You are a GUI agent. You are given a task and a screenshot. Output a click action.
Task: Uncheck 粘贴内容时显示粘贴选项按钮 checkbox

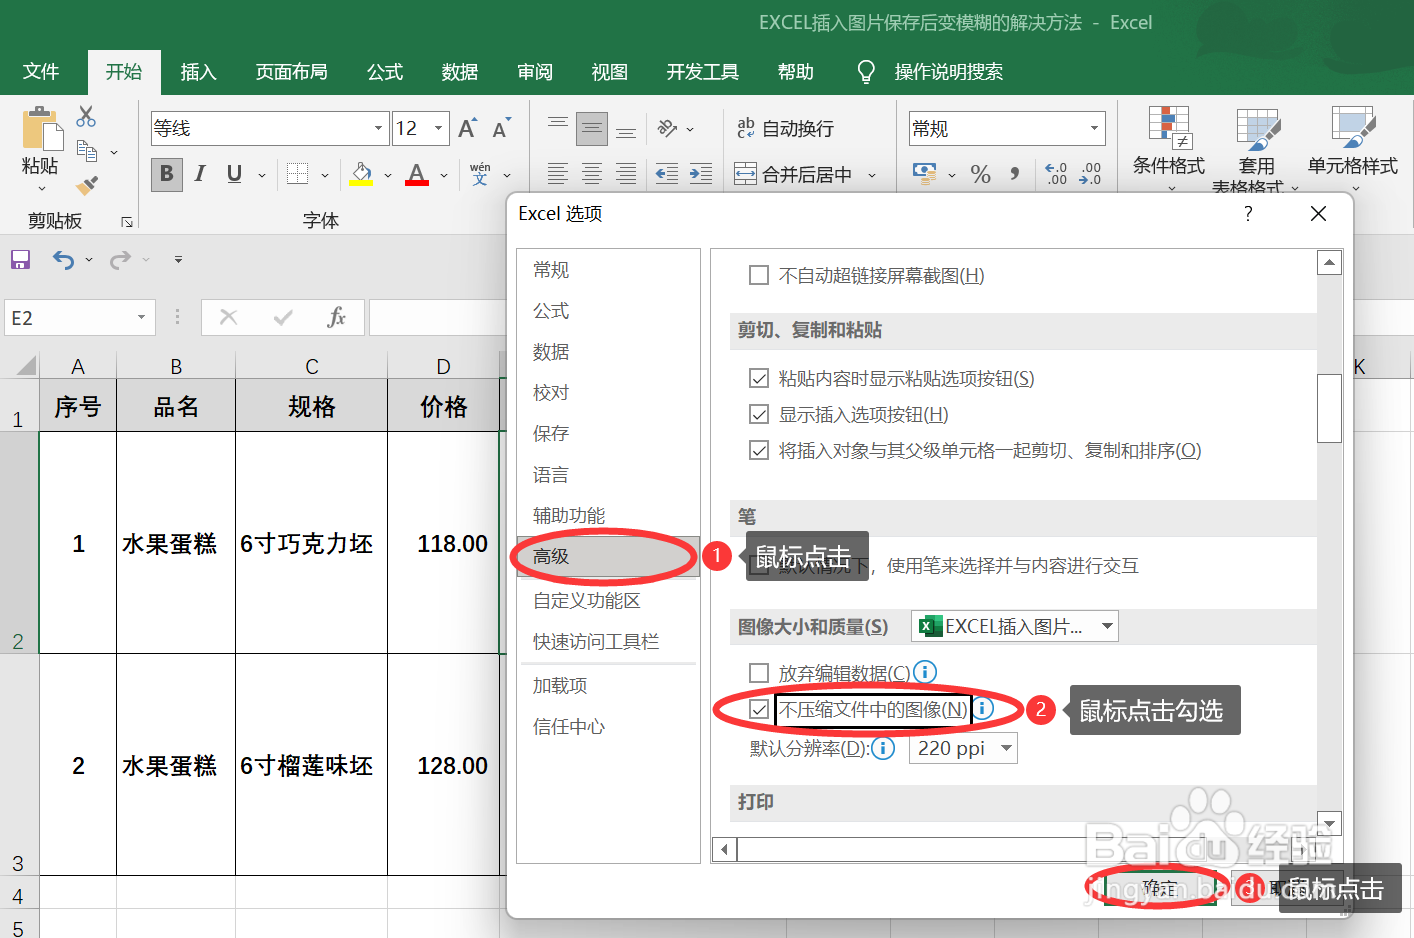click(x=759, y=378)
